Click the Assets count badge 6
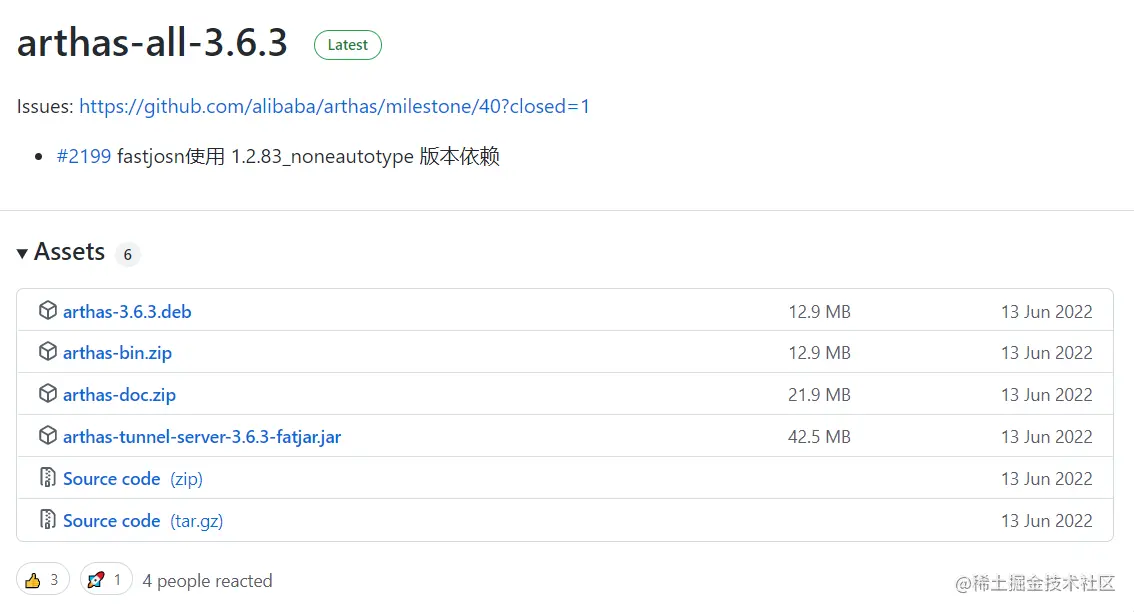This screenshot has width=1134, height=612. (127, 255)
